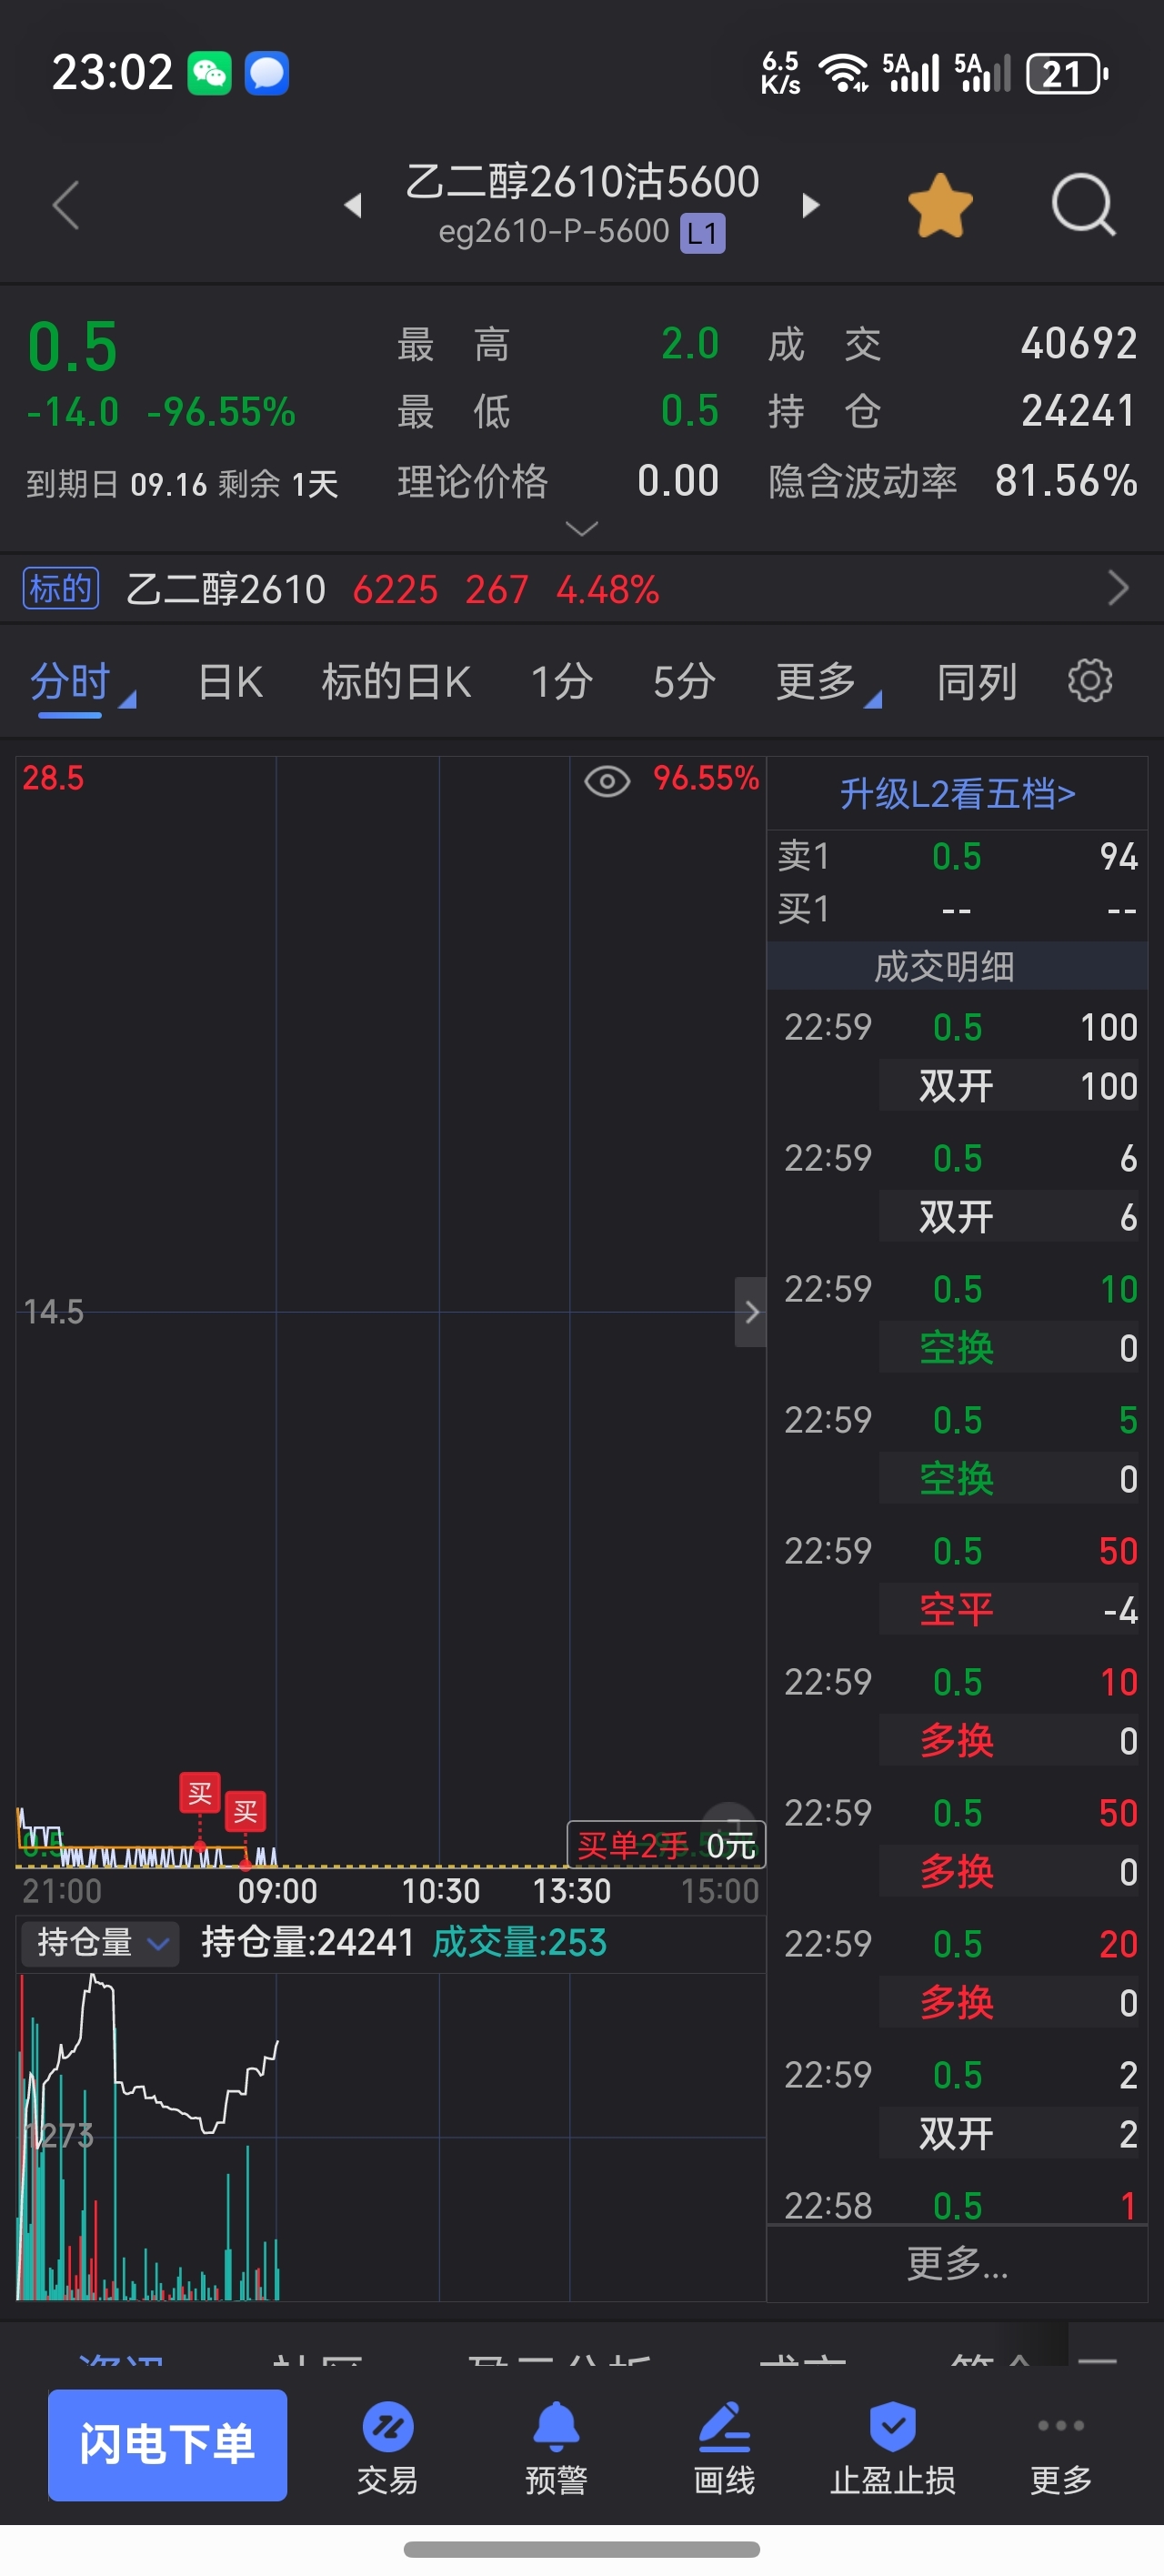Toggle the favorite star for this contract

(940, 205)
